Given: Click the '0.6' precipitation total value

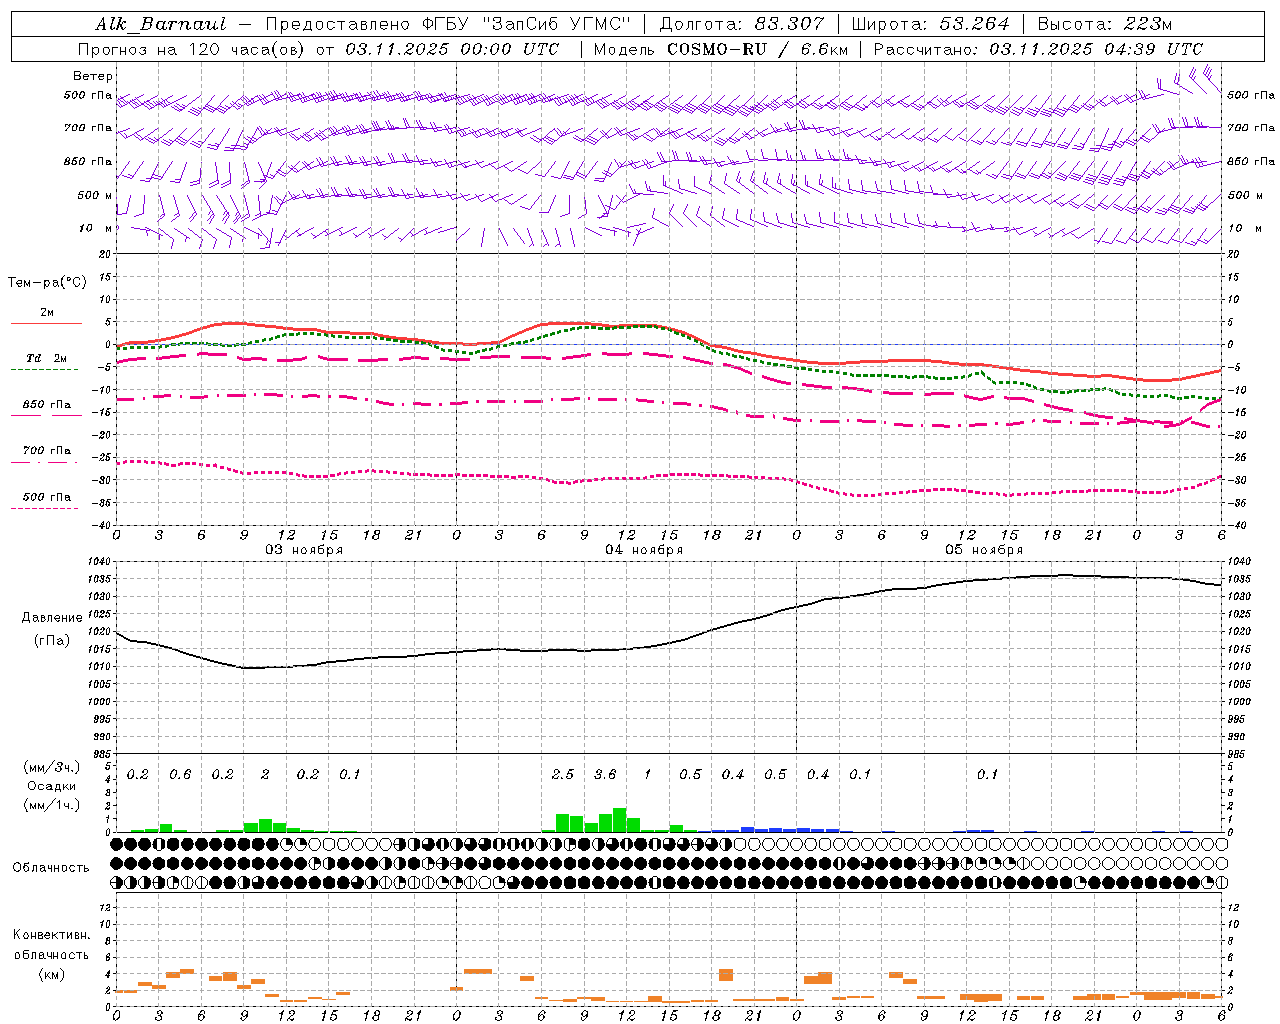Looking at the screenshot, I should [x=180, y=774].
